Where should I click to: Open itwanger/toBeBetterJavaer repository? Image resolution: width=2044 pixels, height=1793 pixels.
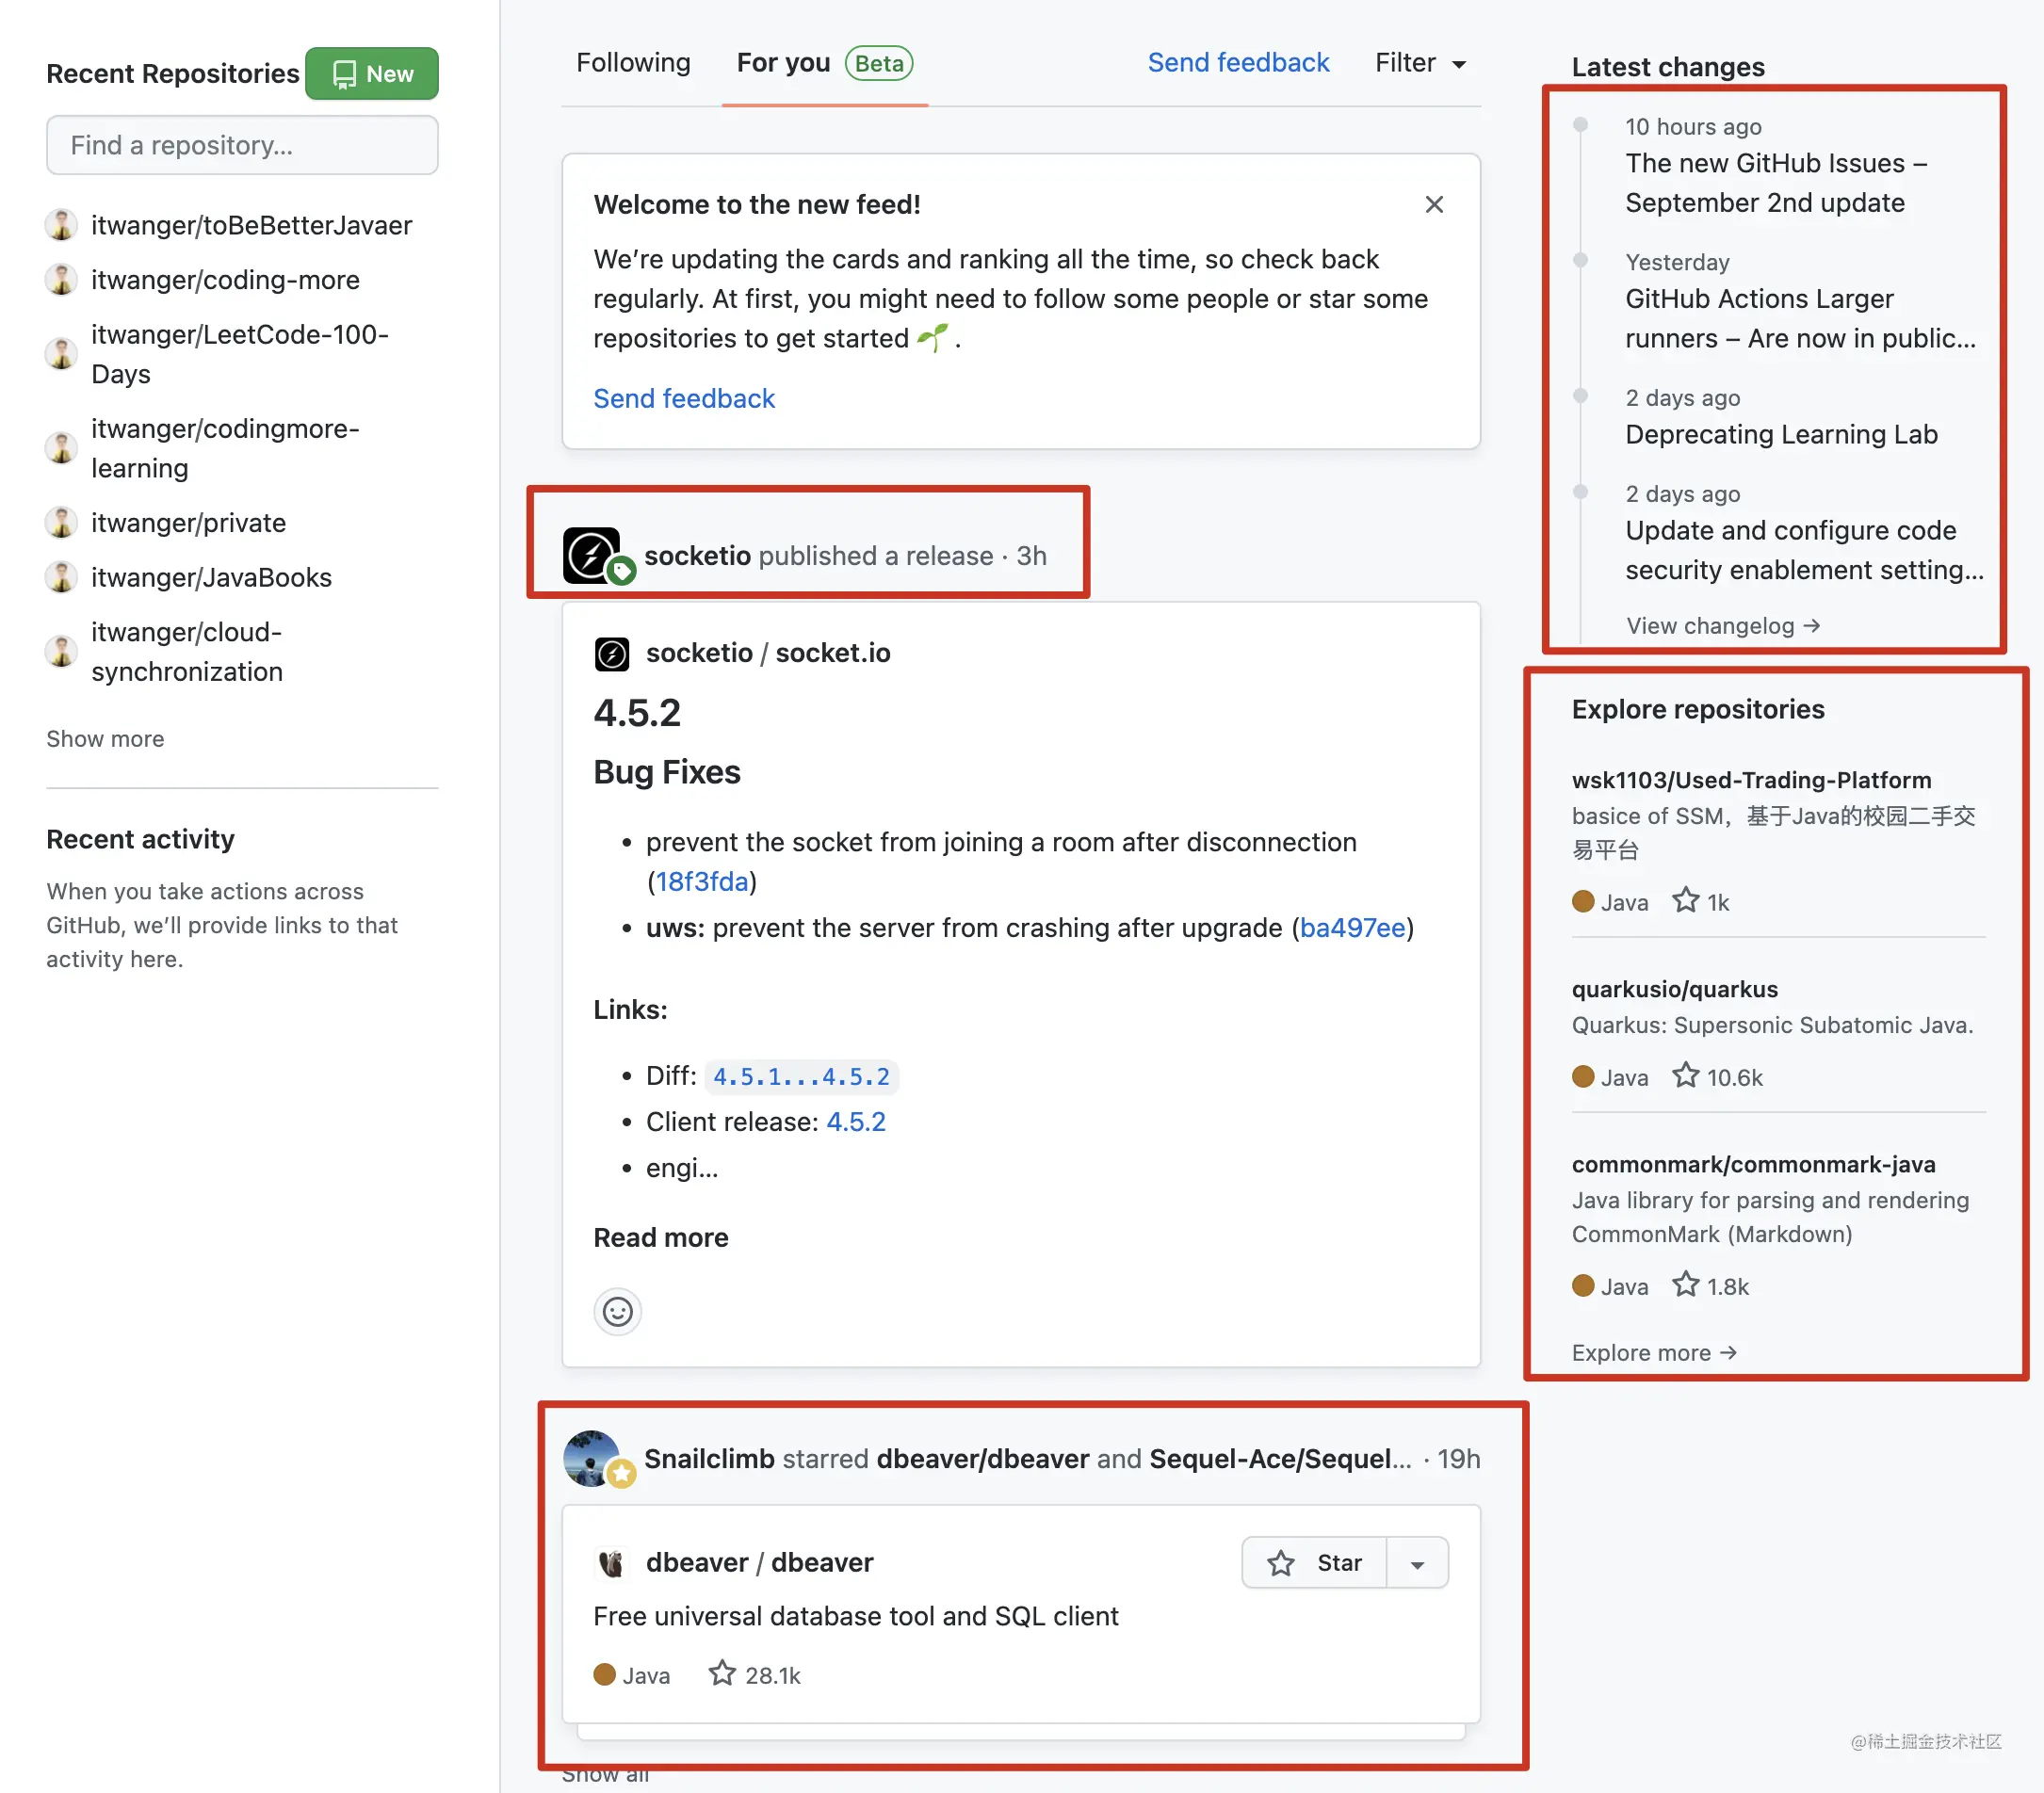(251, 225)
